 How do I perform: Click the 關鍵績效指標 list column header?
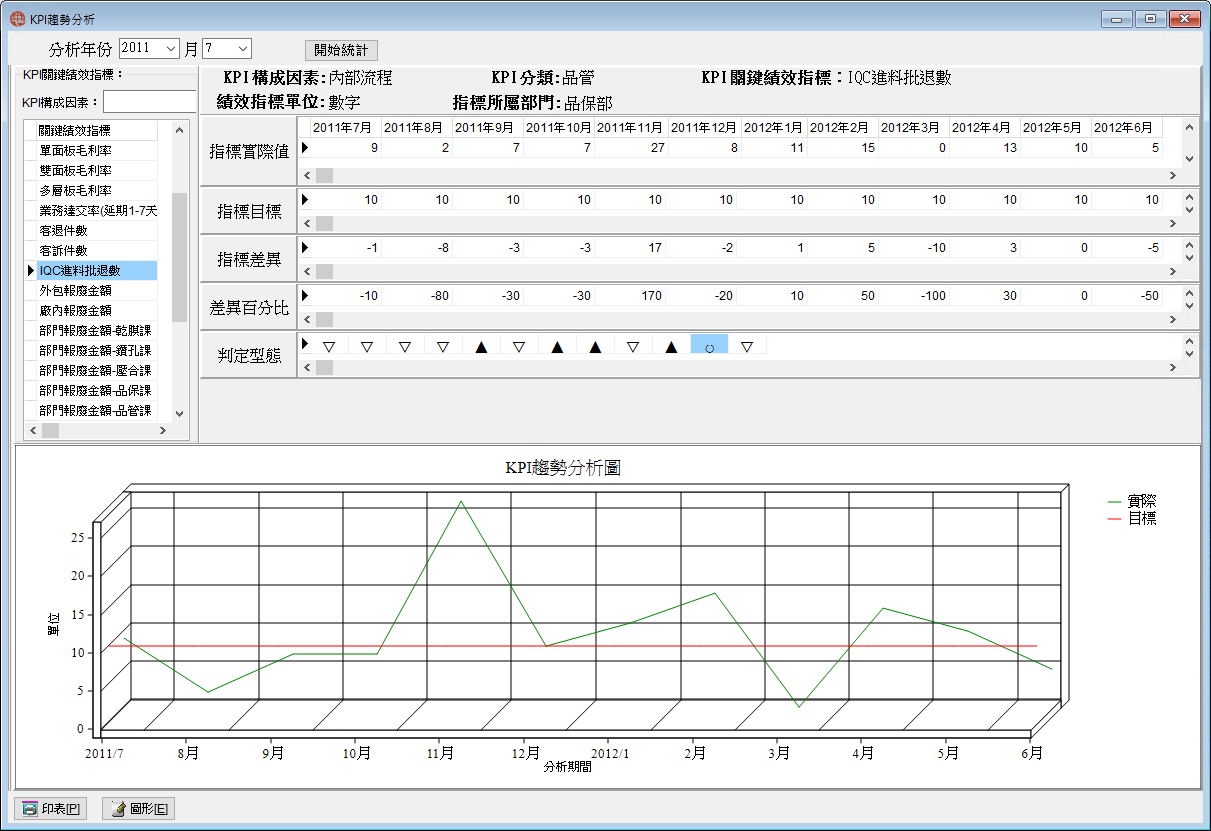tap(97, 130)
